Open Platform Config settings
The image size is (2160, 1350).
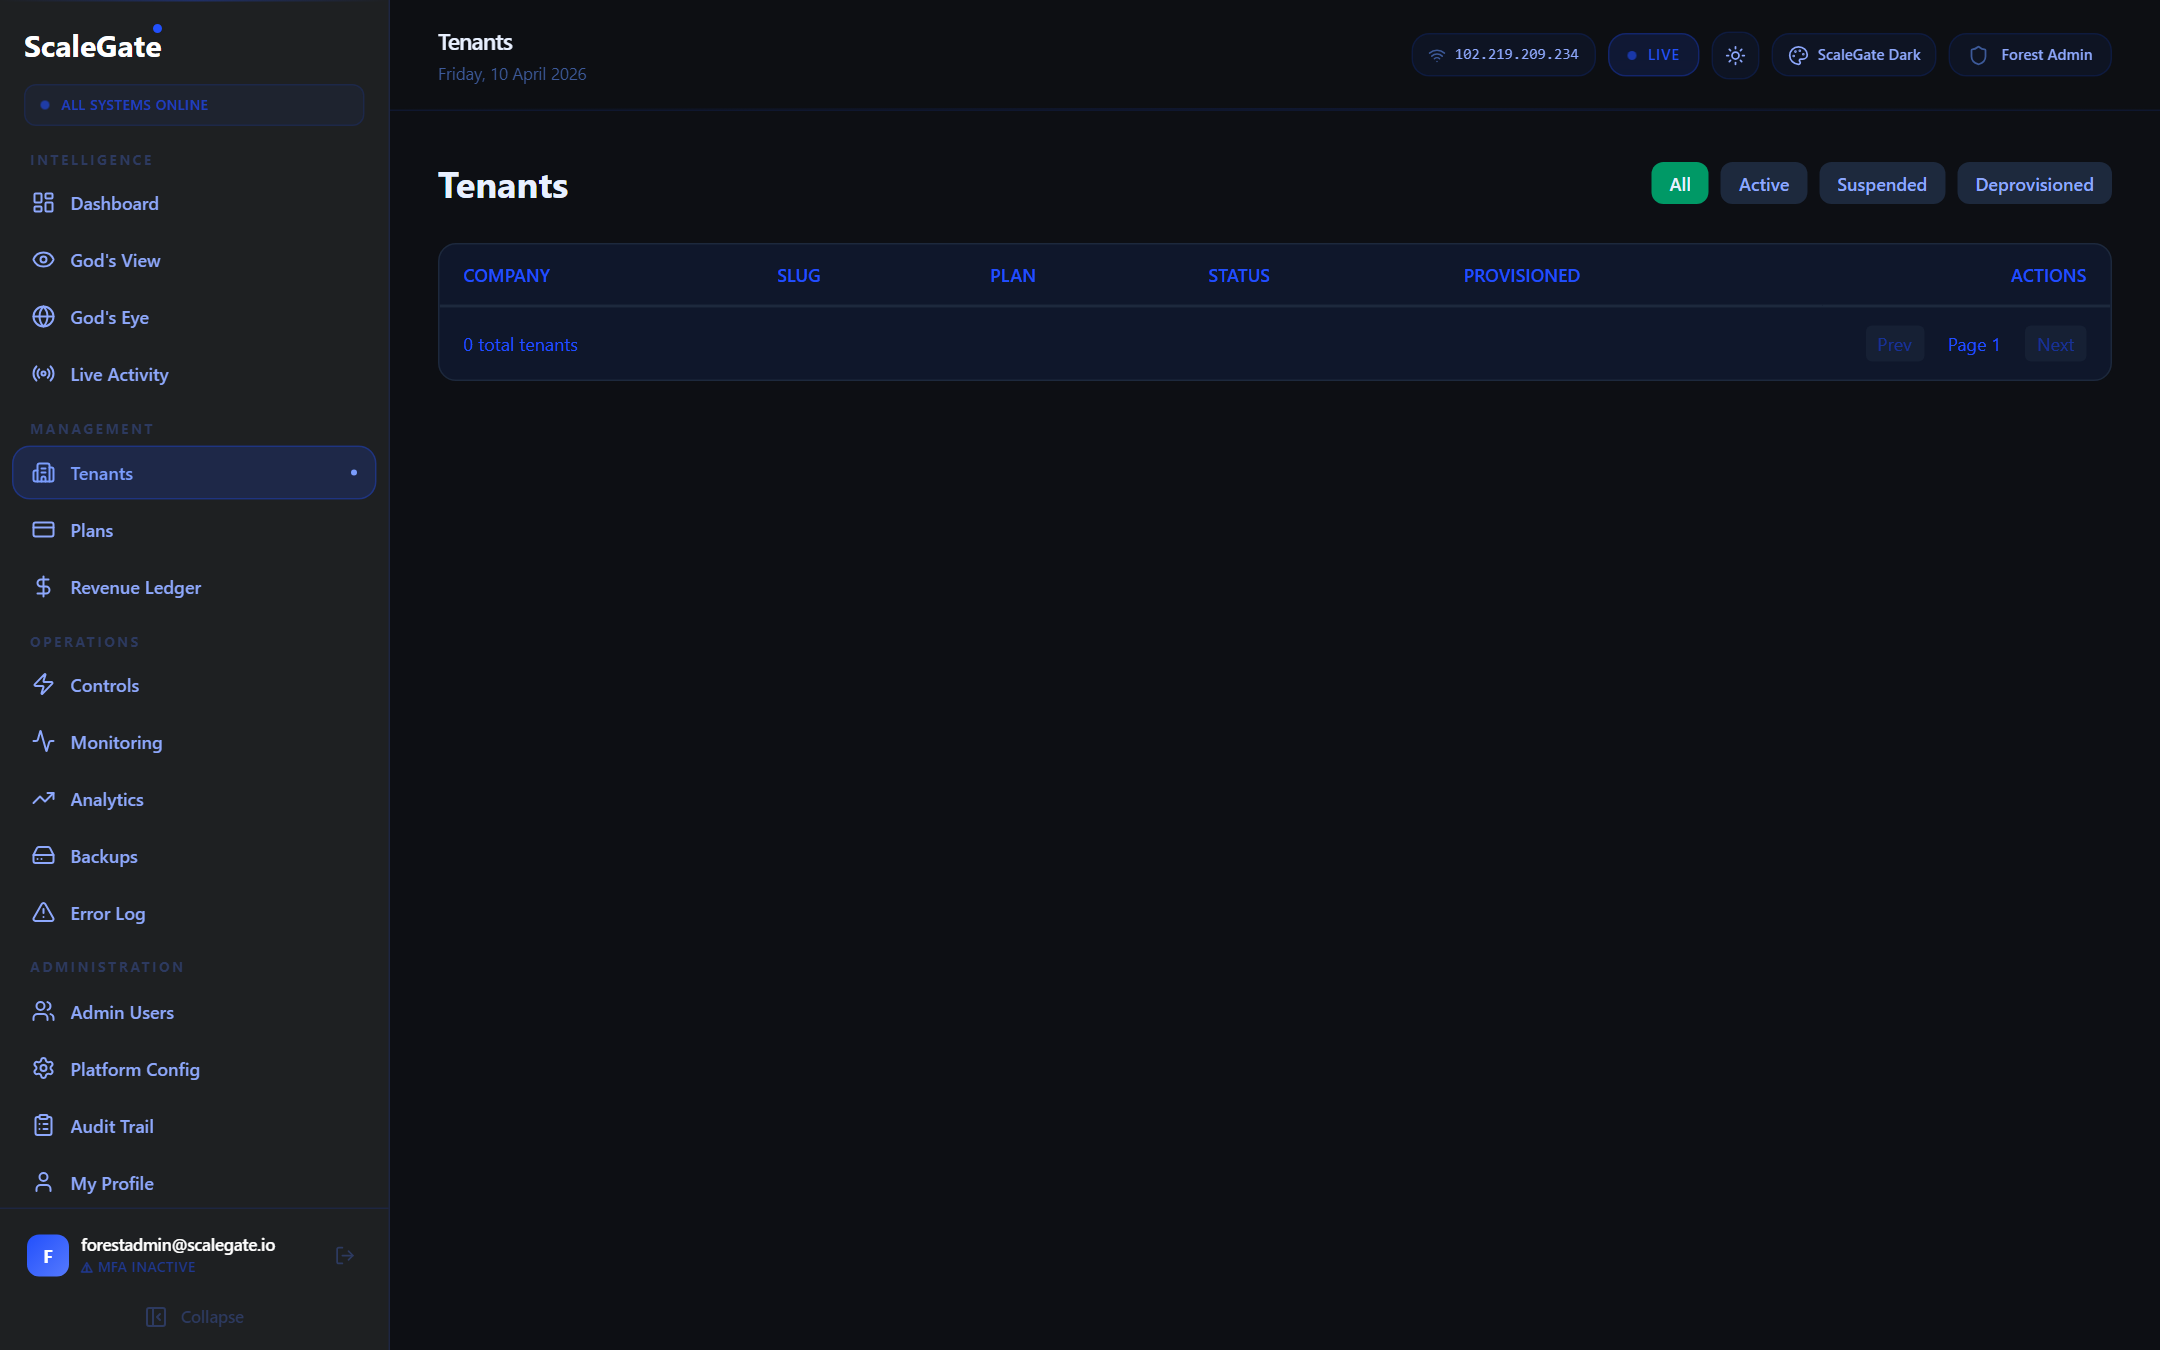[x=134, y=1069]
